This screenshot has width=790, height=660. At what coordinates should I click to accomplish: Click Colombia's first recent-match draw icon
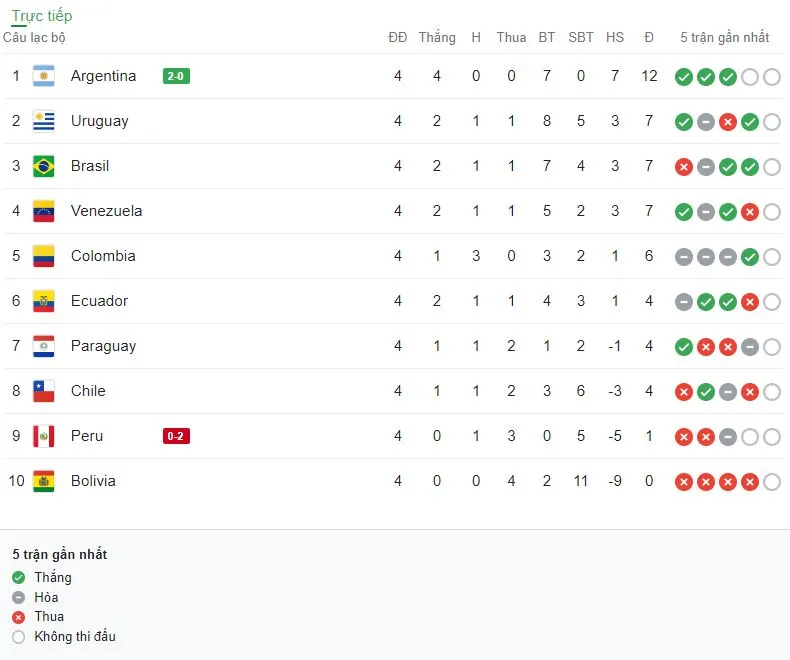coord(684,257)
